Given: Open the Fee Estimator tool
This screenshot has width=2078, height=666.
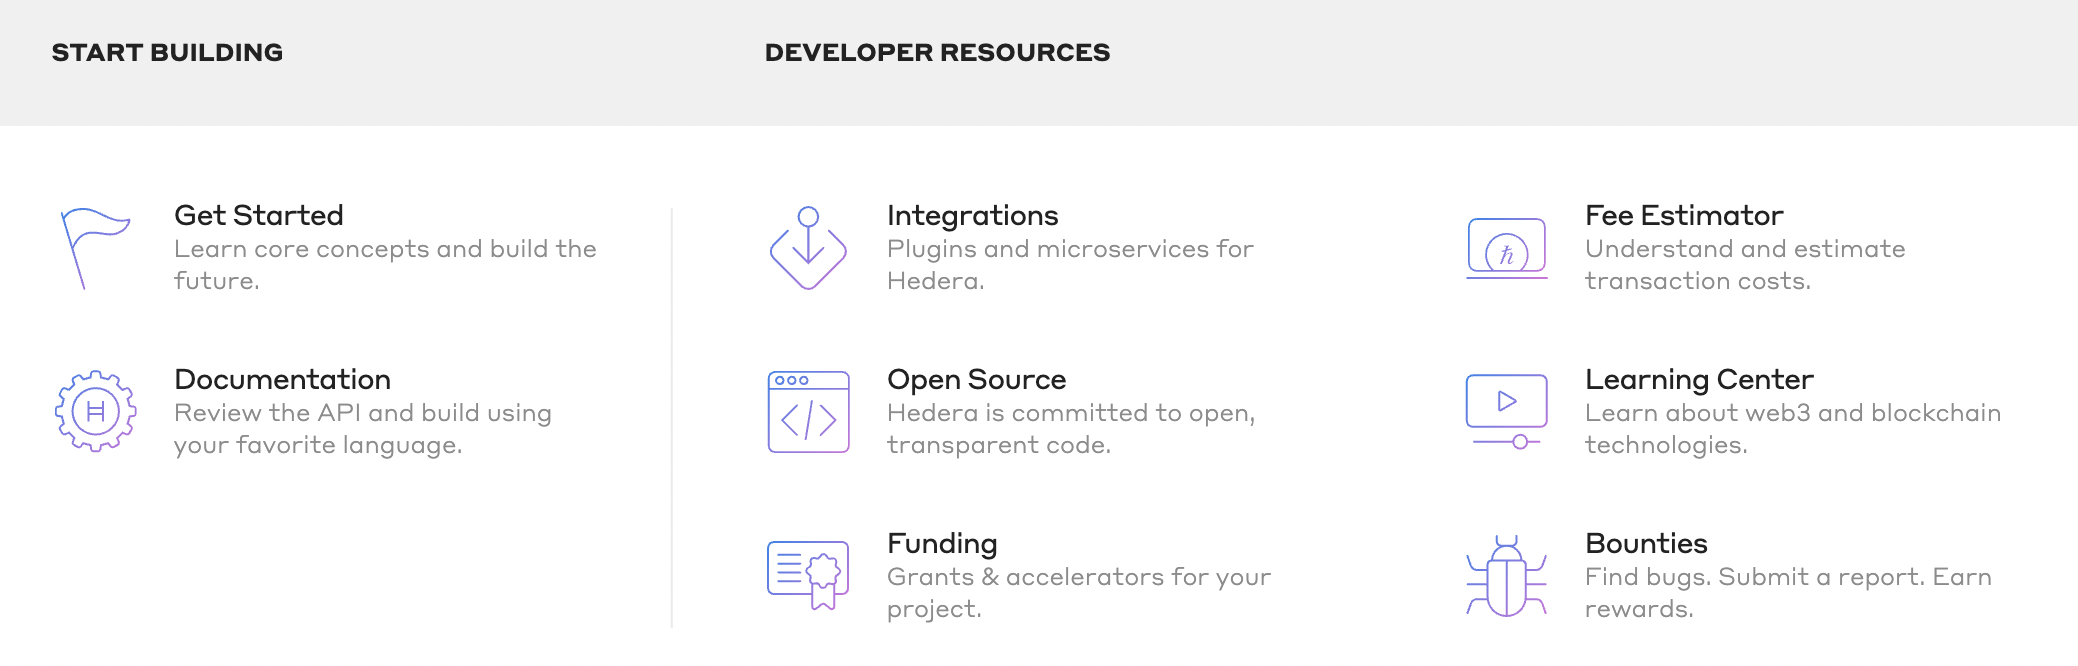Looking at the screenshot, I should (1684, 215).
